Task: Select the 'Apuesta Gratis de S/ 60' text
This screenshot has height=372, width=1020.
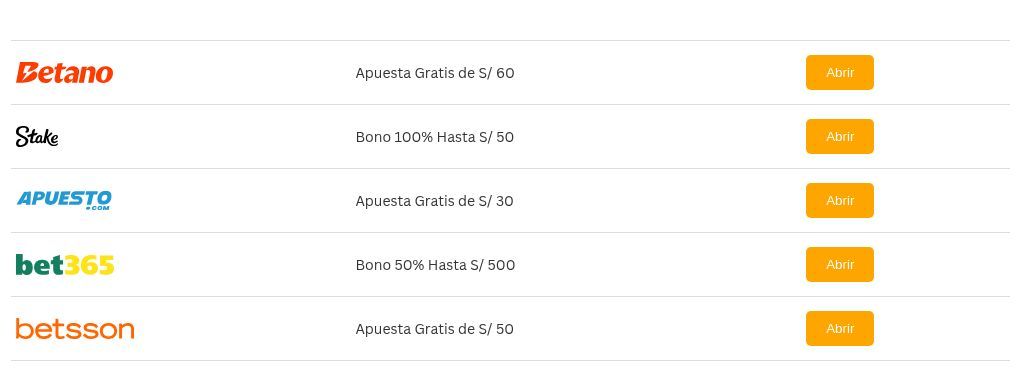Action: [x=435, y=73]
